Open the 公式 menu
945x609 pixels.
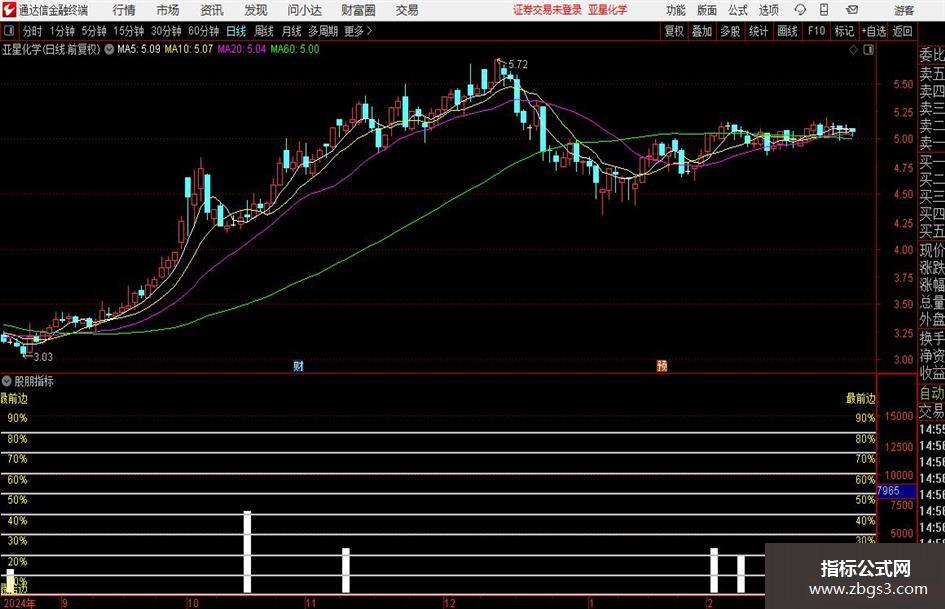pyautogui.click(x=738, y=10)
